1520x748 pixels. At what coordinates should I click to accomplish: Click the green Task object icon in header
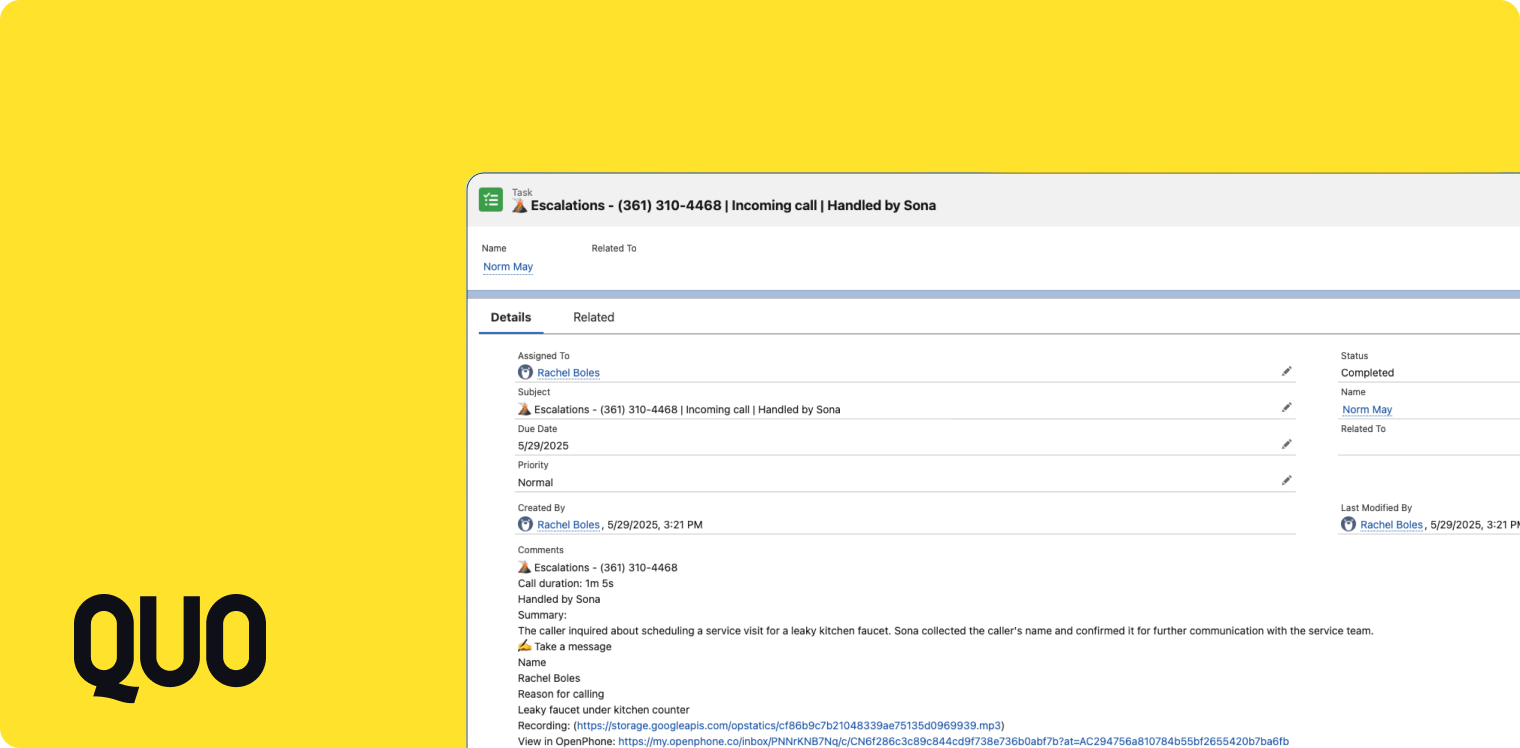(x=491, y=199)
